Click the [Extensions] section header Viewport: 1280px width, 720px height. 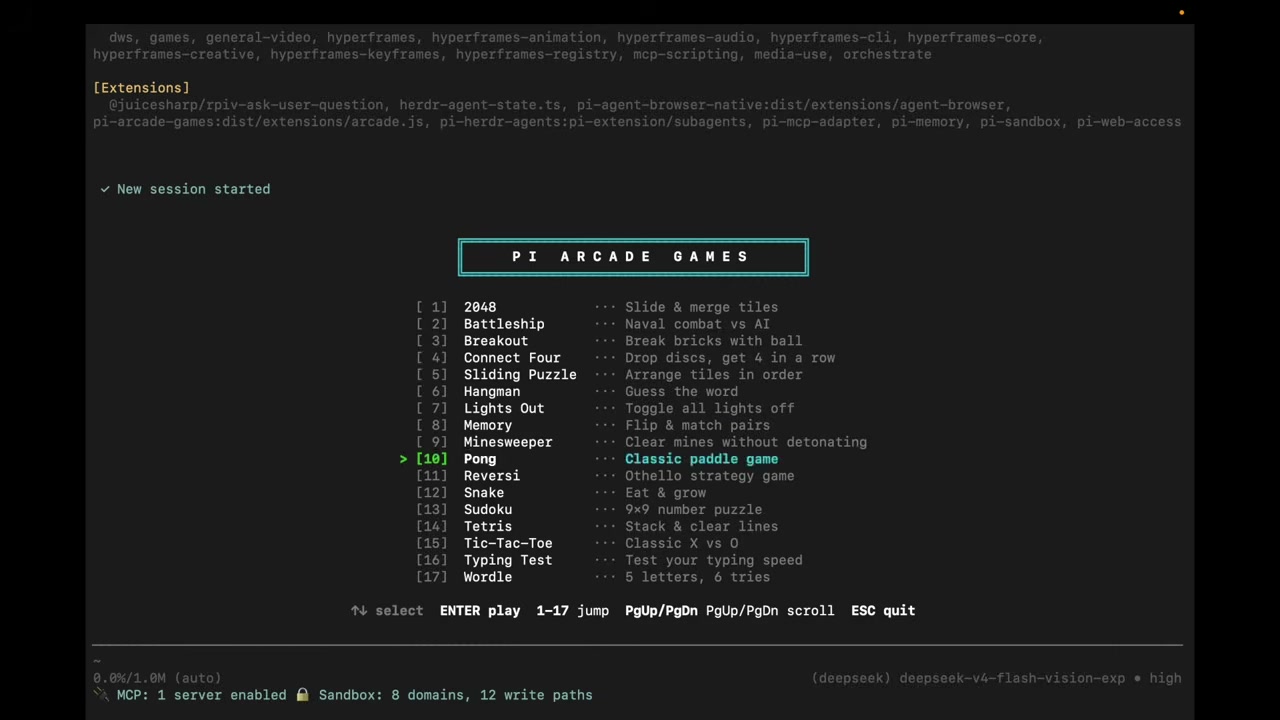click(141, 88)
